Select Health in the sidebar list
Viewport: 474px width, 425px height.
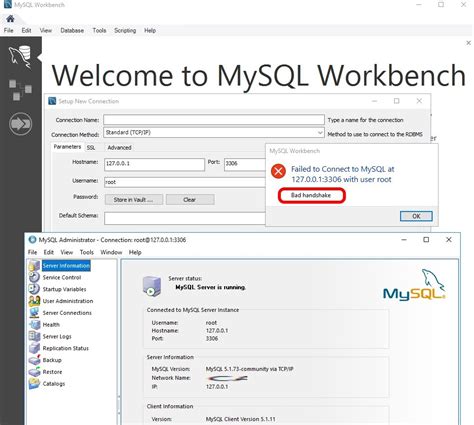pos(51,325)
